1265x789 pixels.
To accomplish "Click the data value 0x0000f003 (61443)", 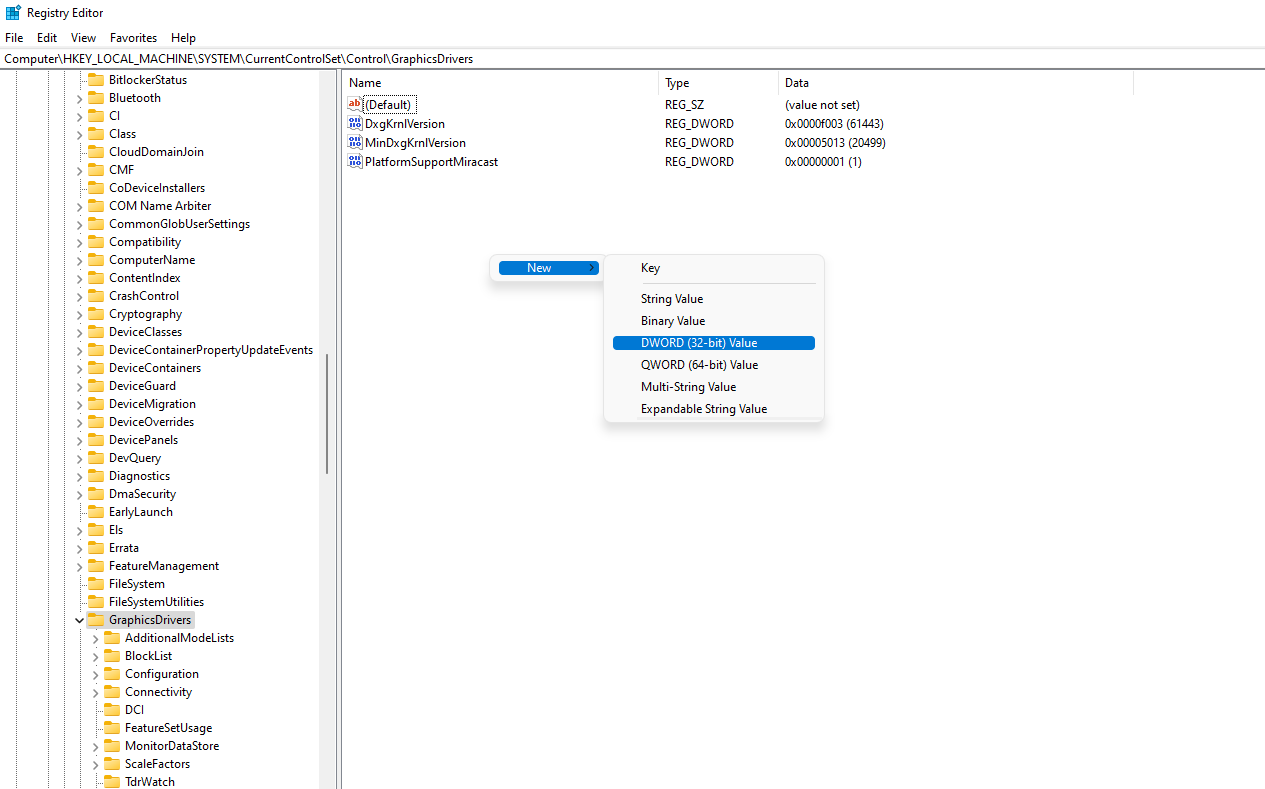I will (834, 124).
